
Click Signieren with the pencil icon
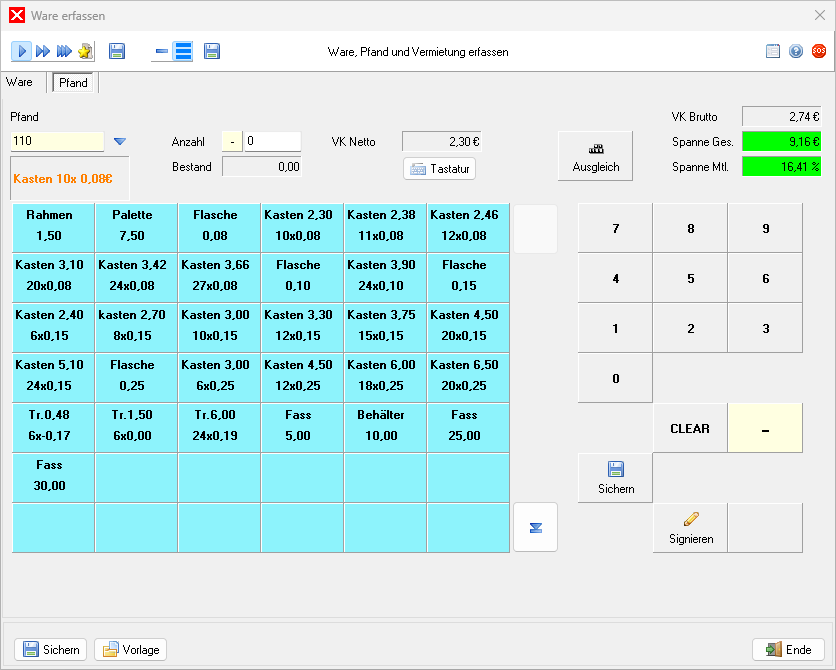[x=690, y=528]
